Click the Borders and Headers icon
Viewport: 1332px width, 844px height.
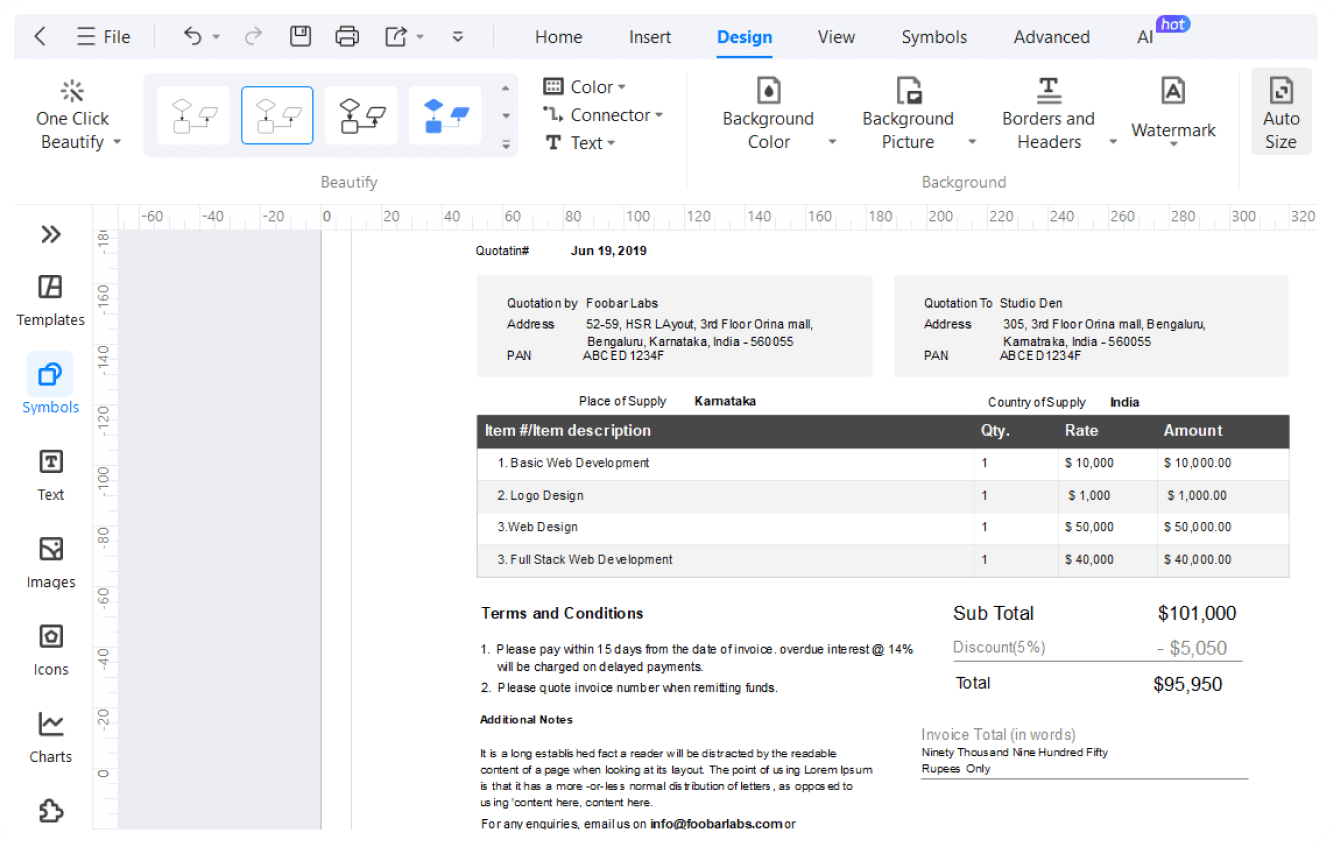pos(1048,91)
